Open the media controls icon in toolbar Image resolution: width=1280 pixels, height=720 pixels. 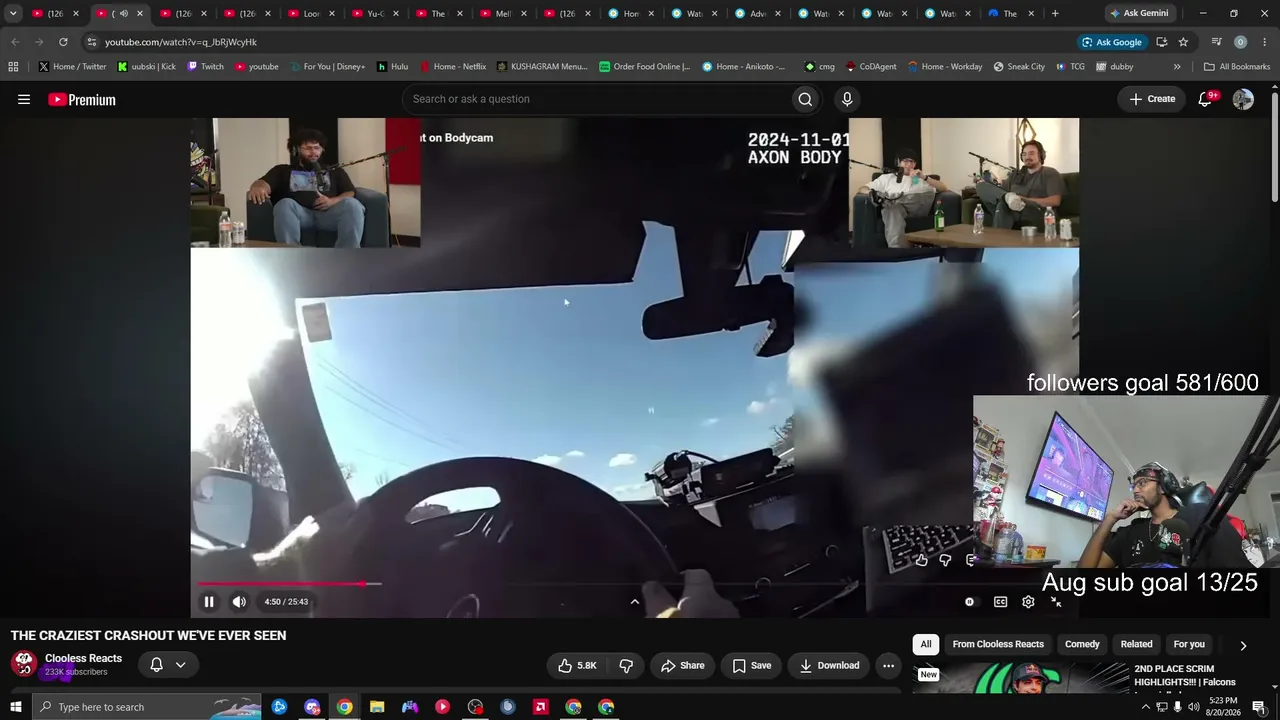tap(1216, 42)
